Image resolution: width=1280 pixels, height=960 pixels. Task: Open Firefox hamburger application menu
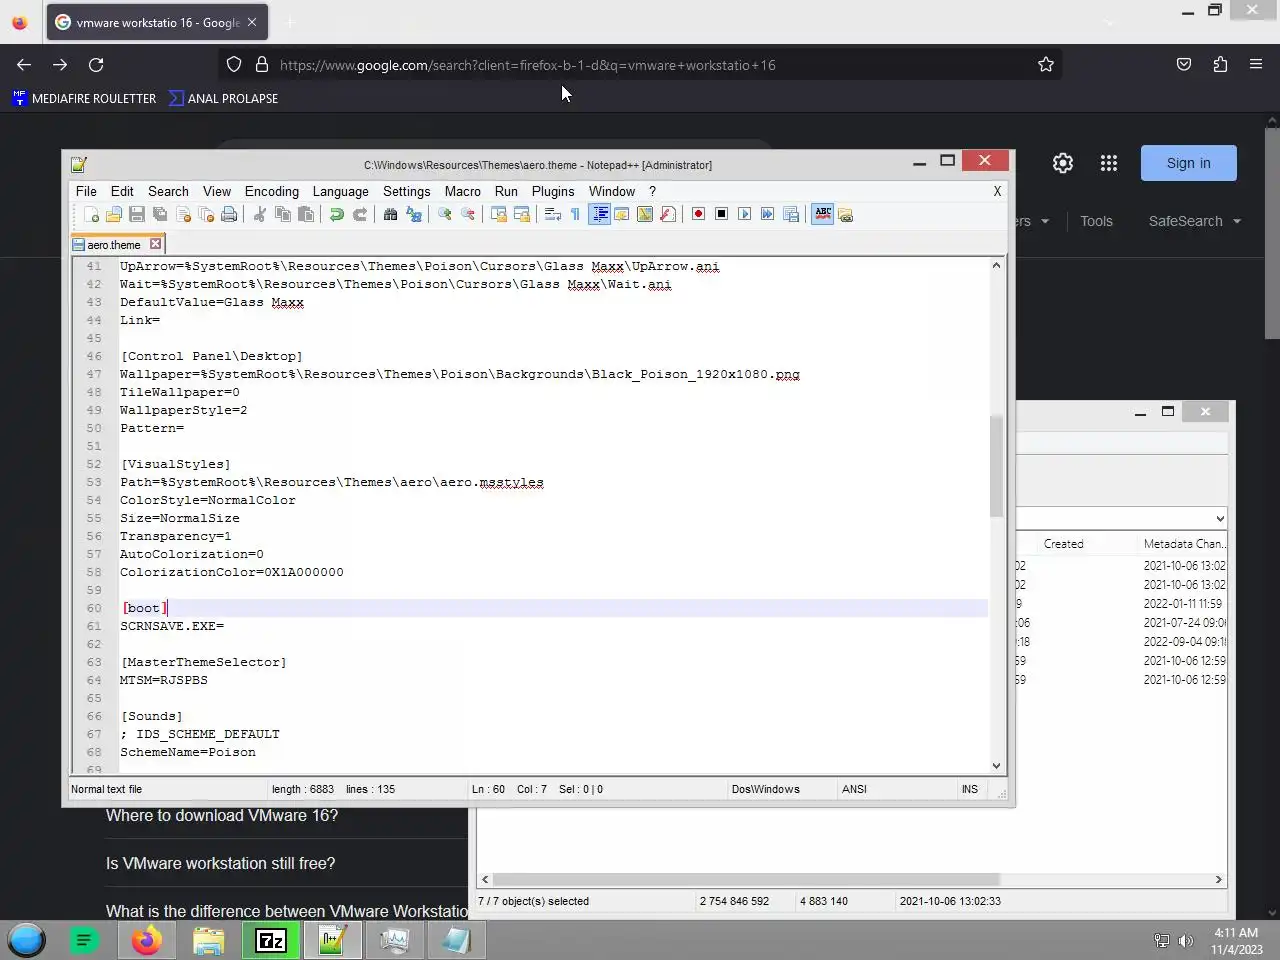(1256, 64)
